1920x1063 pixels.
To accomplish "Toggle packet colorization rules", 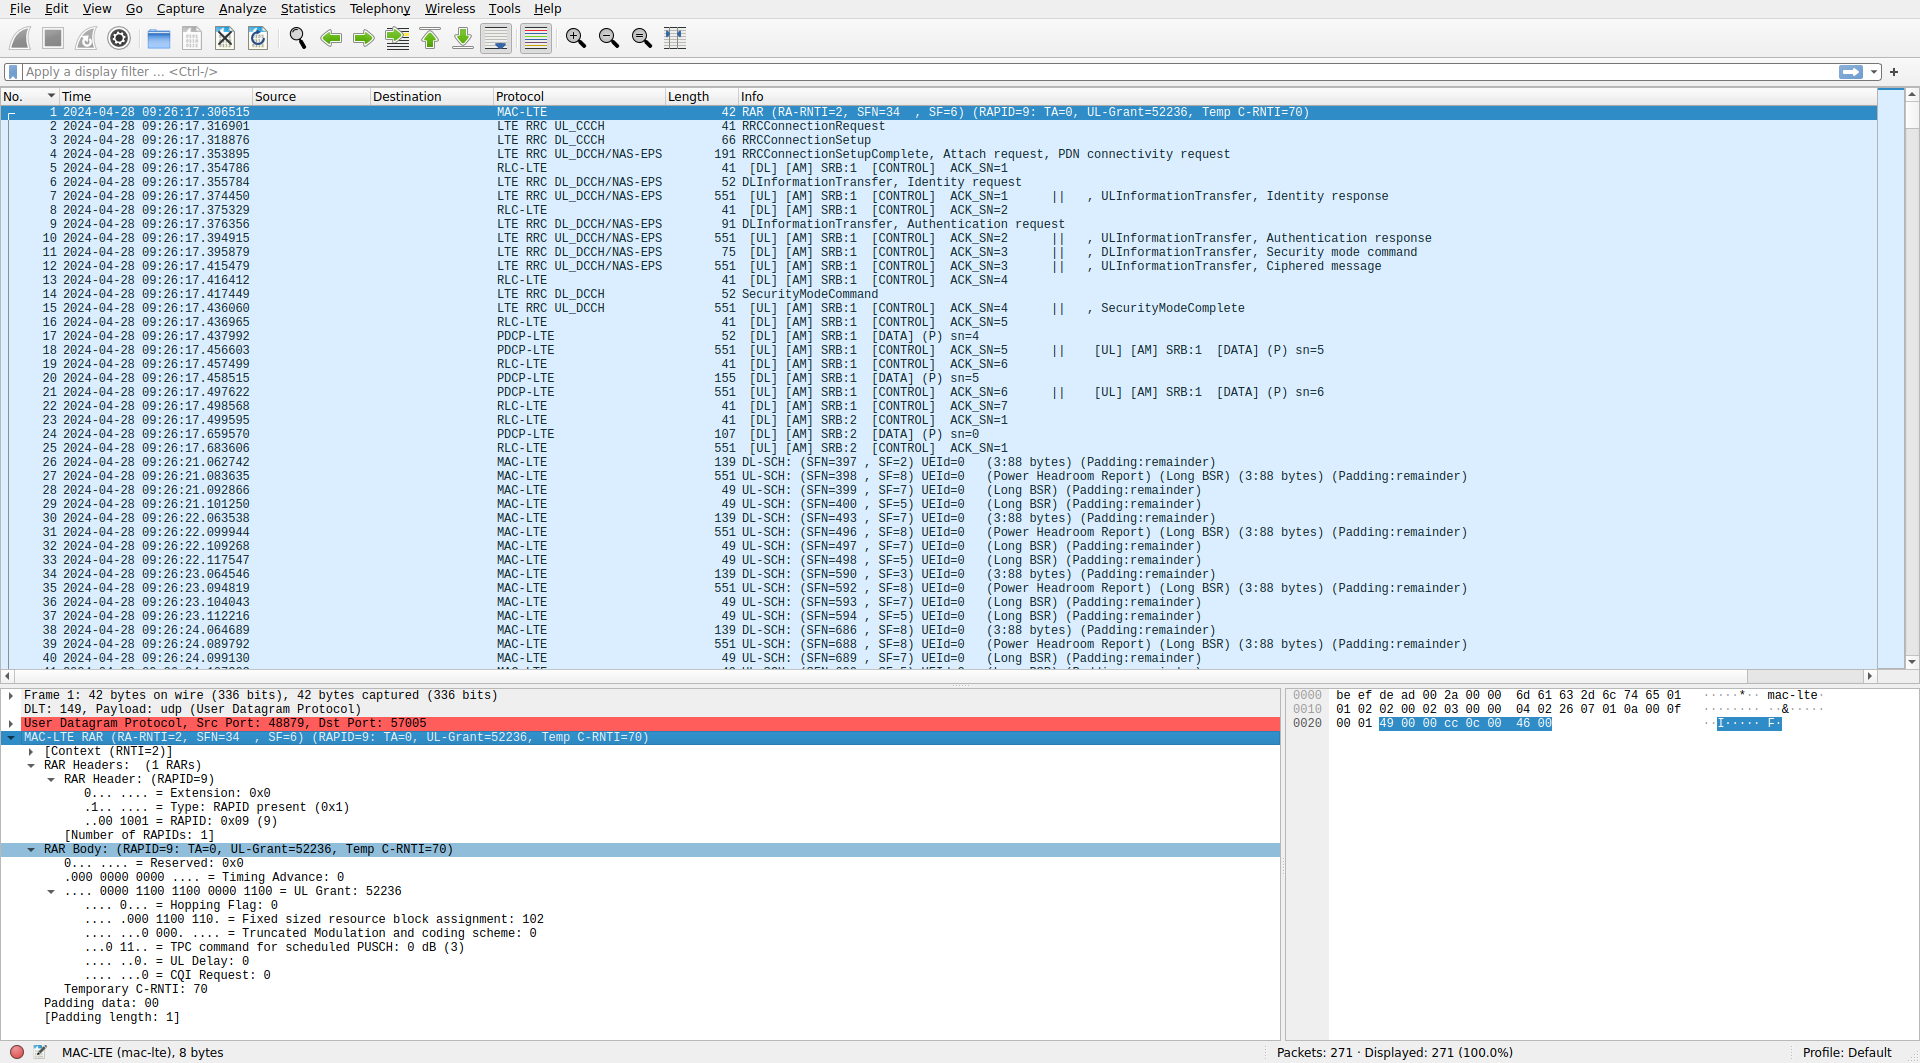I will pyautogui.click(x=536, y=38).
